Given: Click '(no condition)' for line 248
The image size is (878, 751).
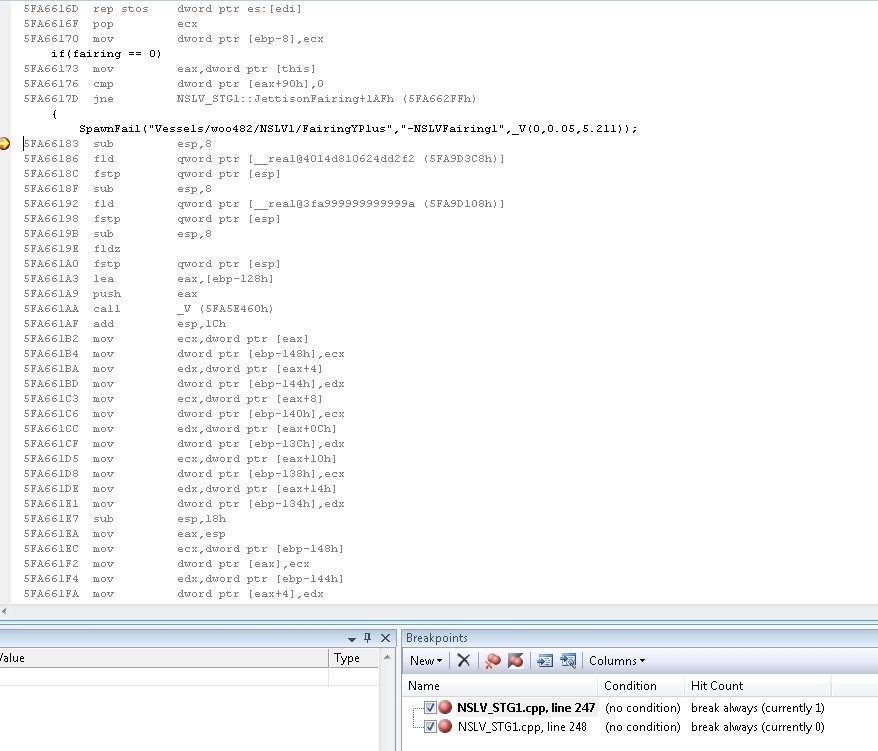Looking at the screenshot, I should pyautogui.click(x=642, y=727).
